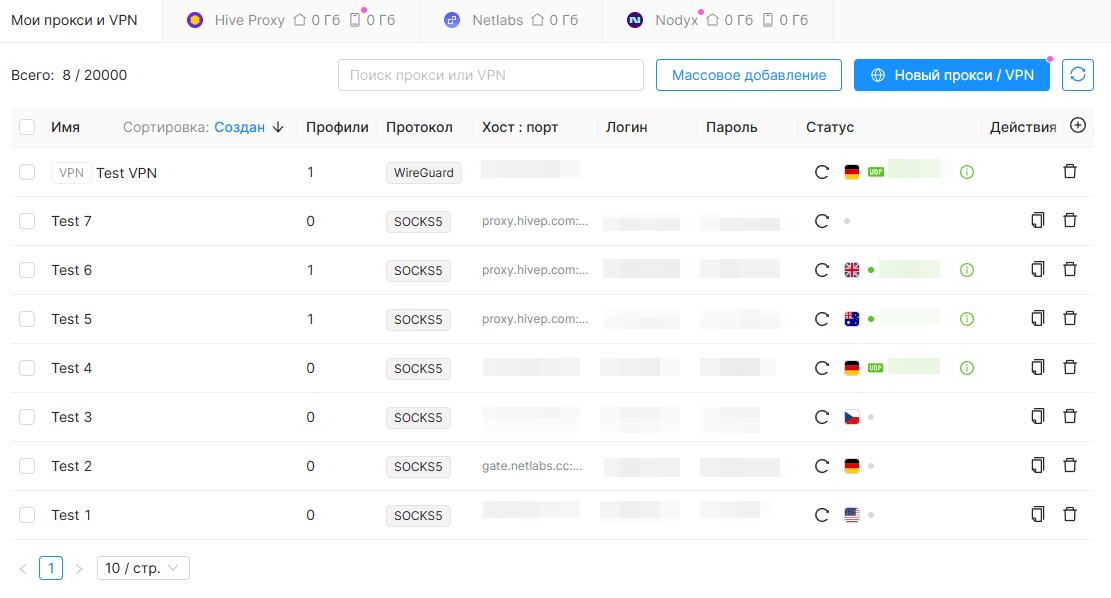Image resolution: width=1111 pixels, height=598 pixels.
Task: Click the WireGuard protocol badge
Action: [x=424, y=173]
